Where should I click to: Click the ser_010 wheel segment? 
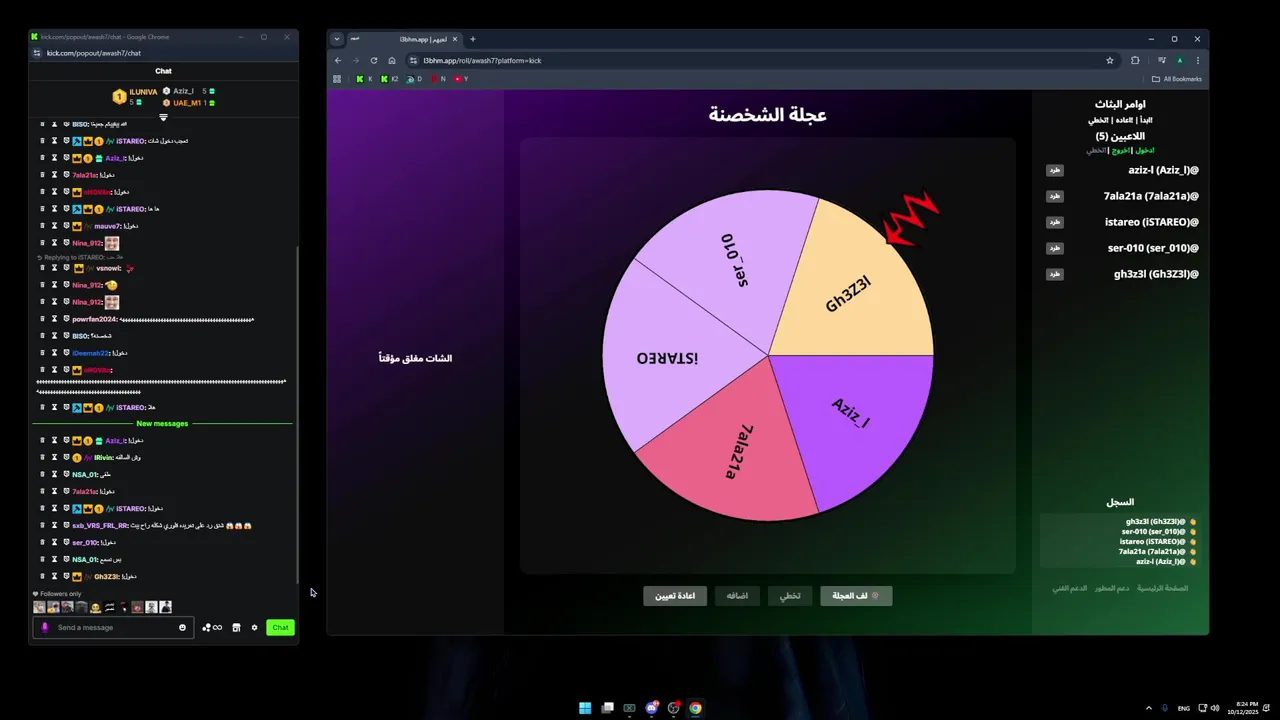(735, 258)
